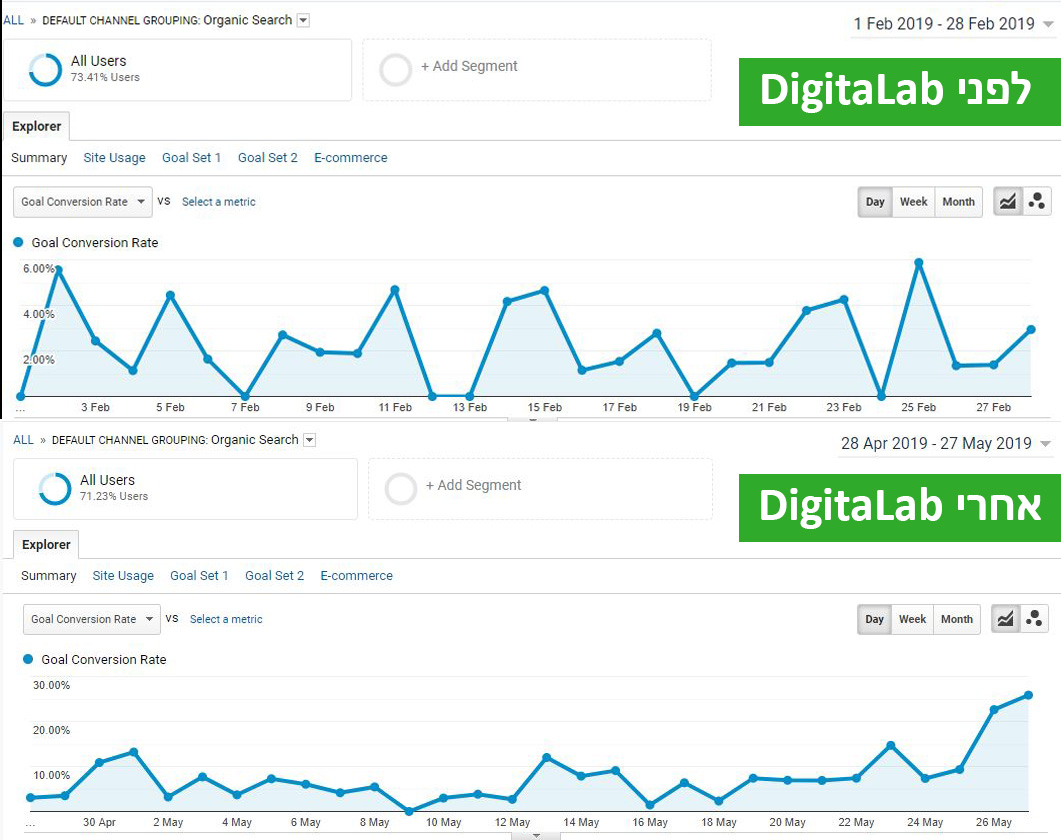This screenshot has width=1061, height=840.
Task: Expand the handle below the May chart
Action: 536,835
